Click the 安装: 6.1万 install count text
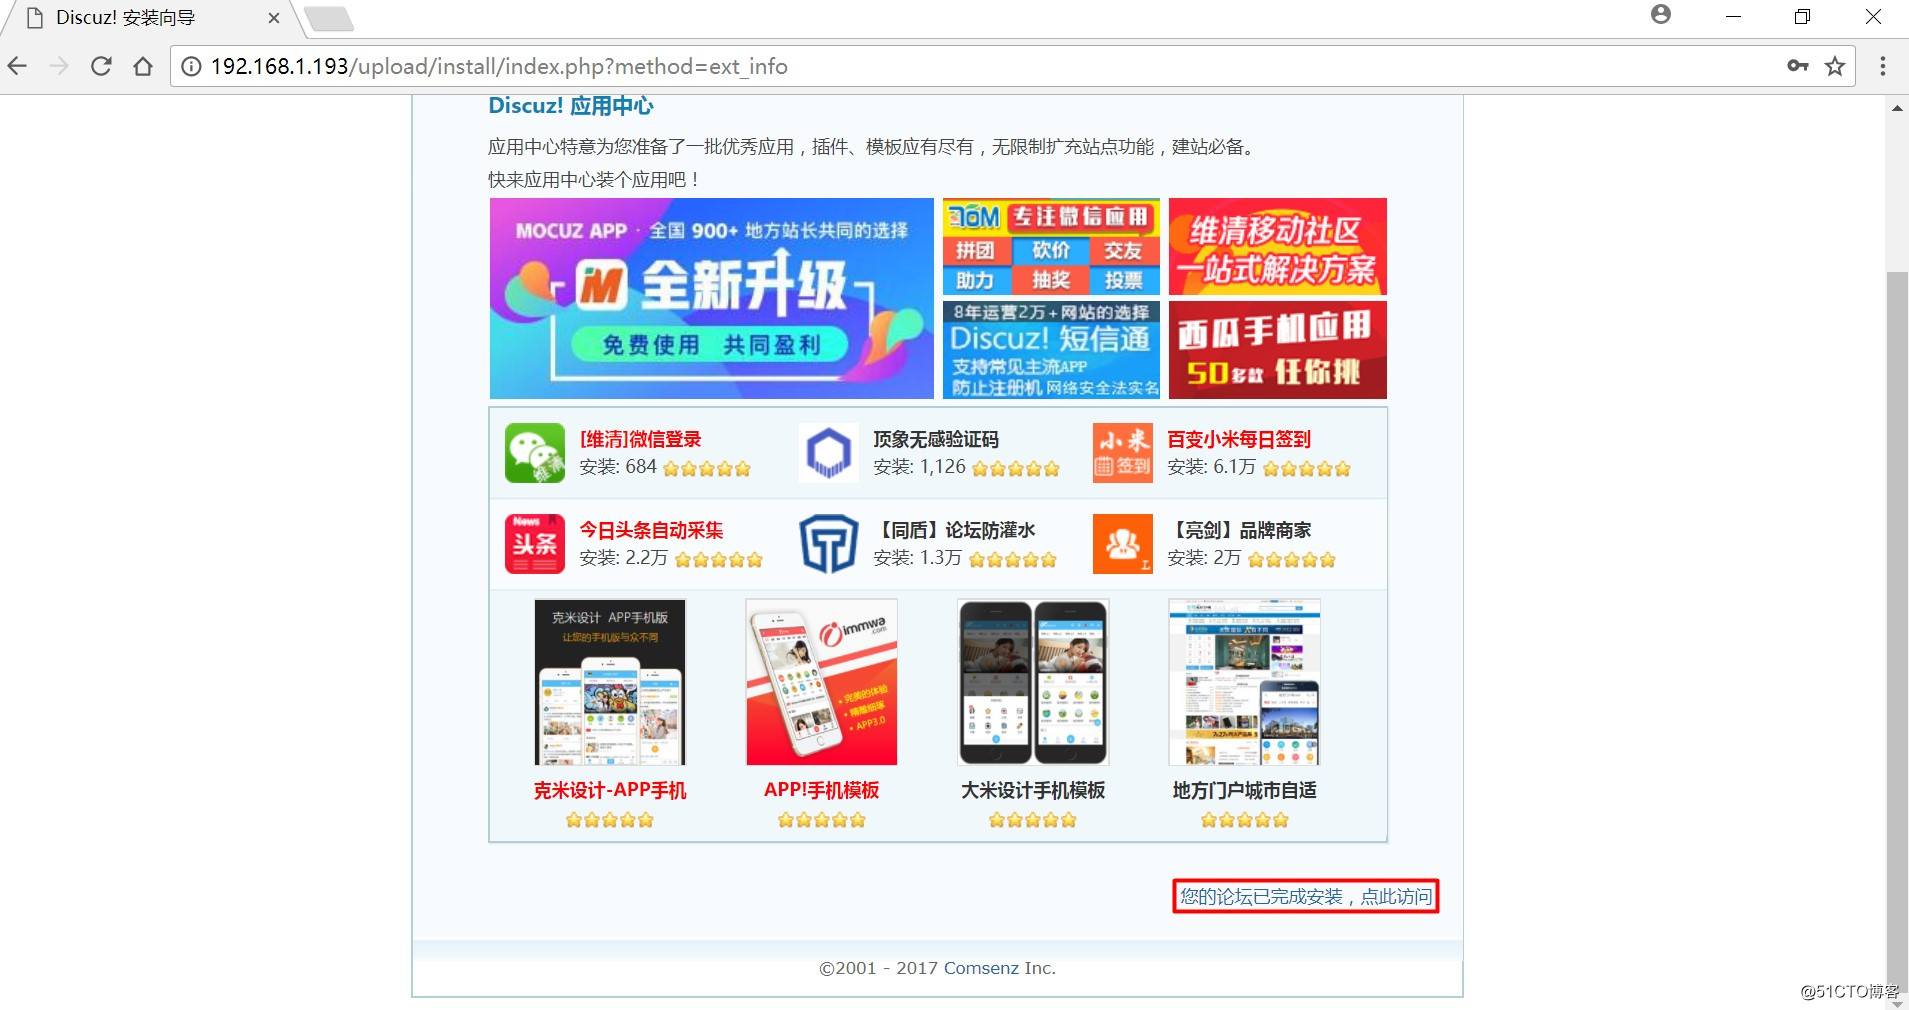Viewport: 1909px width, 1010px height. [x=1211, y=467]
